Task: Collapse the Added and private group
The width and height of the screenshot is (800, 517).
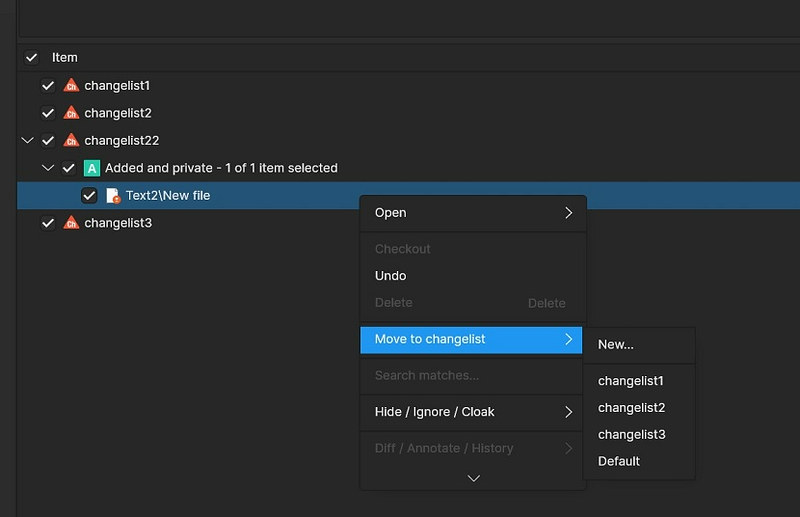Action: pos(47,168)
